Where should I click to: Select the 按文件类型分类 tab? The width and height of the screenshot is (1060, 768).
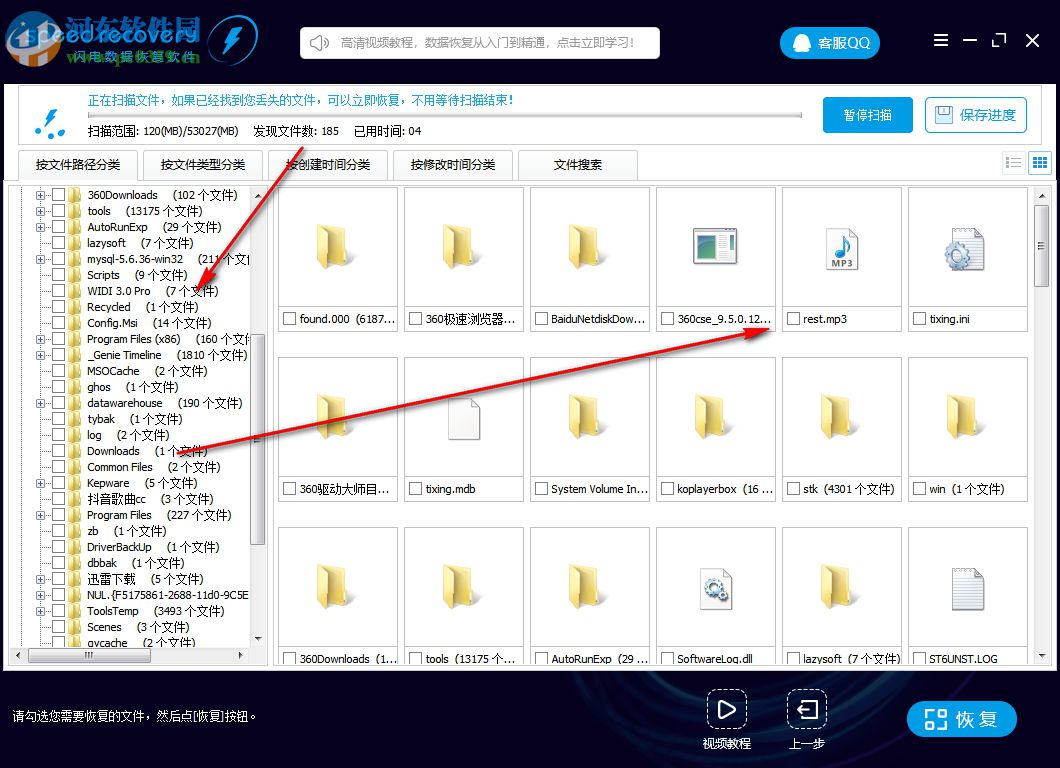pyautogui.click(x=203, y=165)
